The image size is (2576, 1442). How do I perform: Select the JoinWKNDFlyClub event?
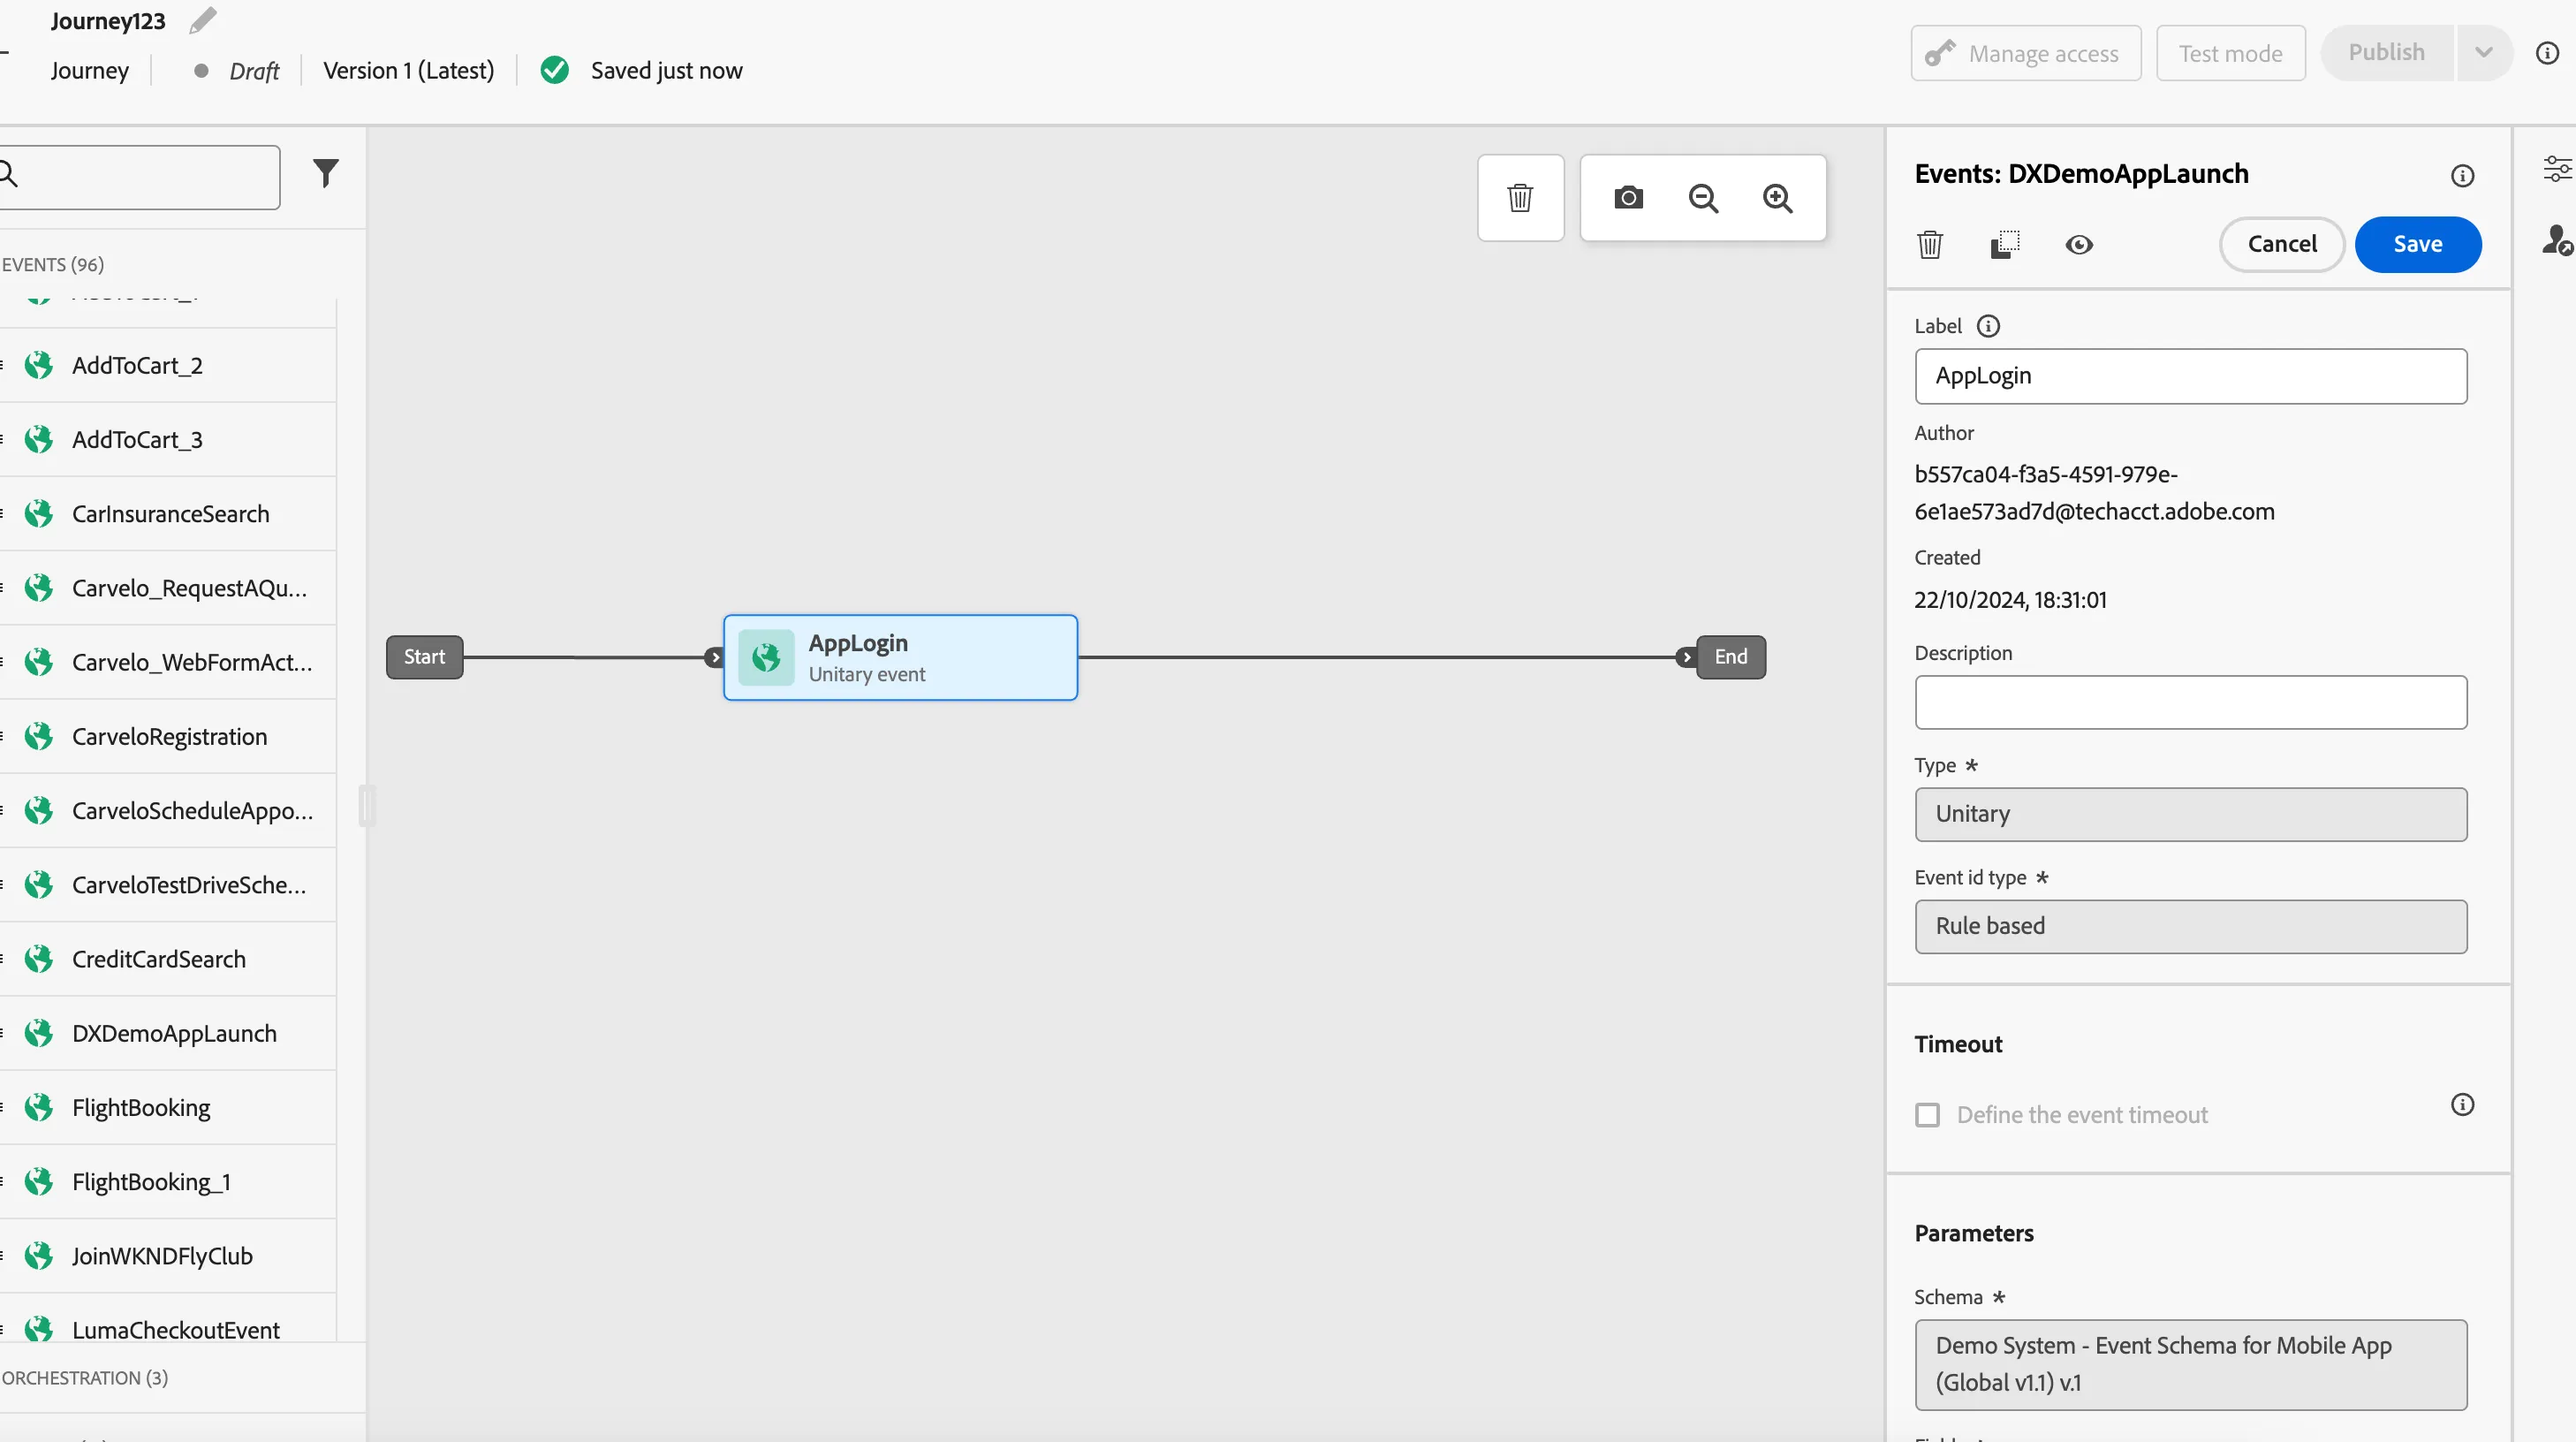[168, 1256]
